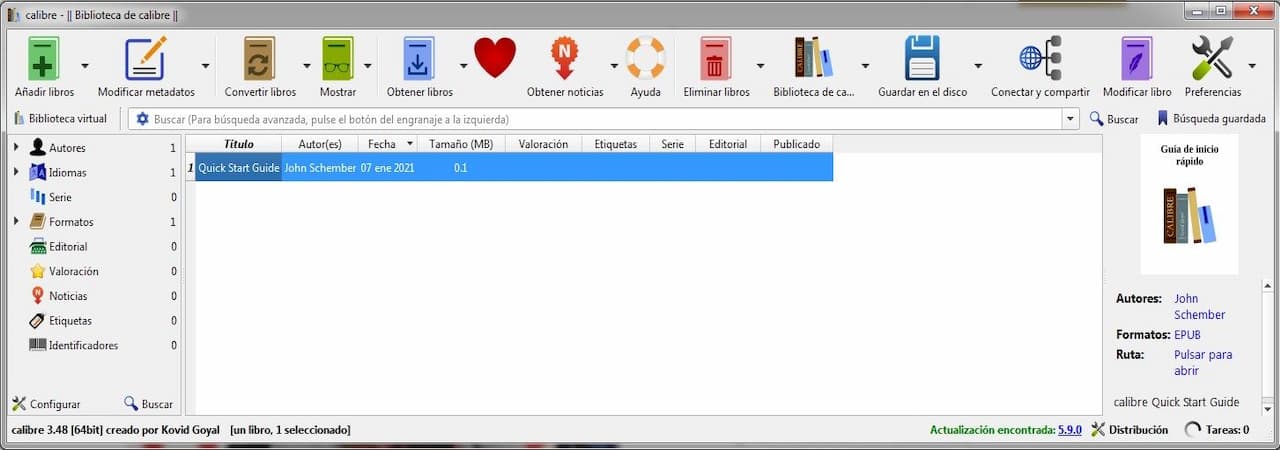Open Búsqueda guardada bookmark
Viewport: 1280px width, 450px height.
tap(1211, 119)
